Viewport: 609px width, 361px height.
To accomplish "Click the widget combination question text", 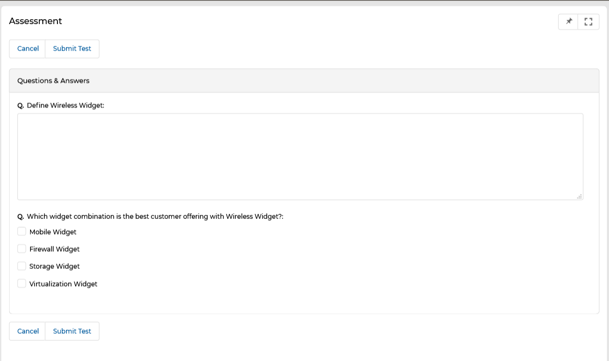I will pyautogui.click(x=155, y=216).
